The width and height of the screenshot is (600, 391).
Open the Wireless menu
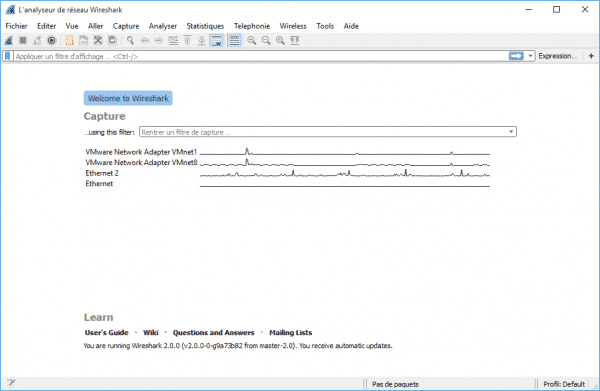(x=293, y=26)
